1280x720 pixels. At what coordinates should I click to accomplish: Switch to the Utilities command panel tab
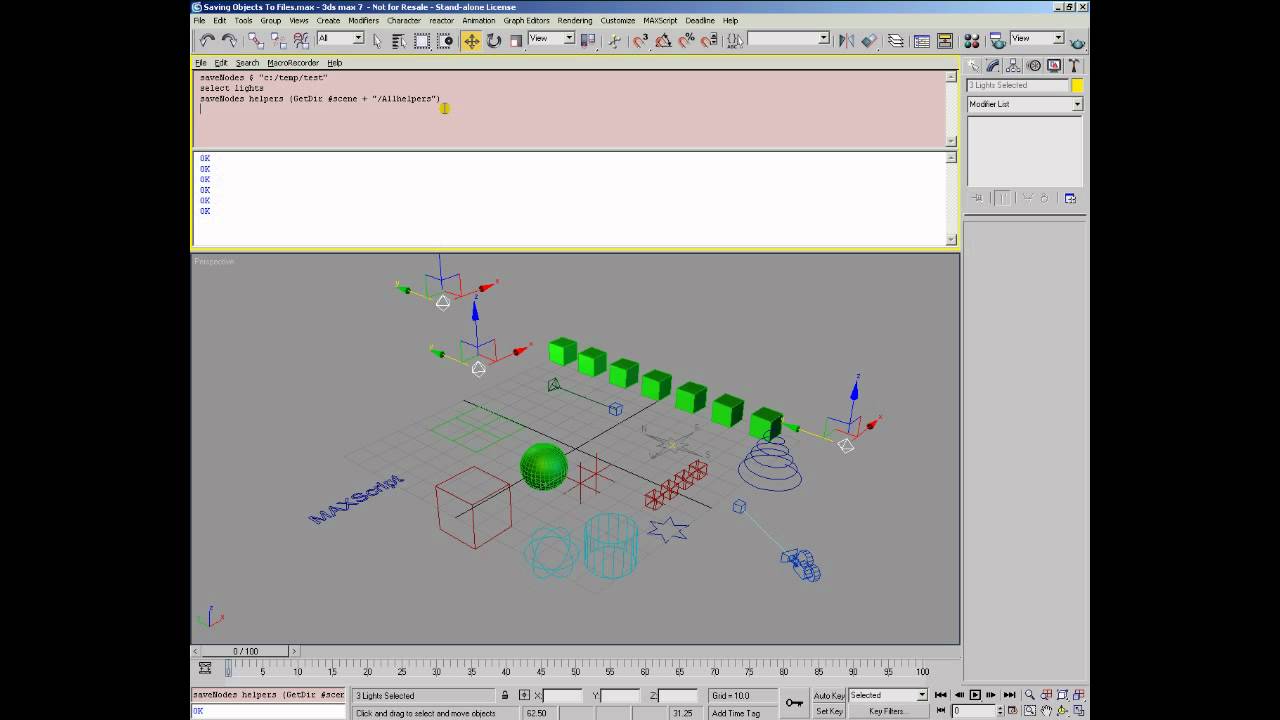click(1075, 65)
